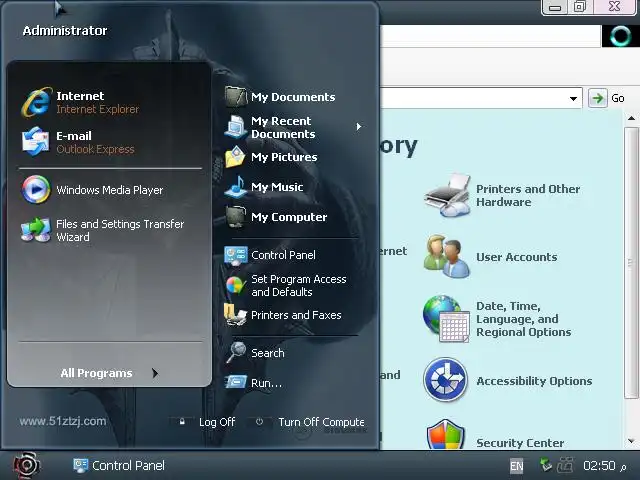Click the Control Panel vertical scrollbar thumb
The width and height of the screenshot is (640, 480).
[x=632, y=262]
